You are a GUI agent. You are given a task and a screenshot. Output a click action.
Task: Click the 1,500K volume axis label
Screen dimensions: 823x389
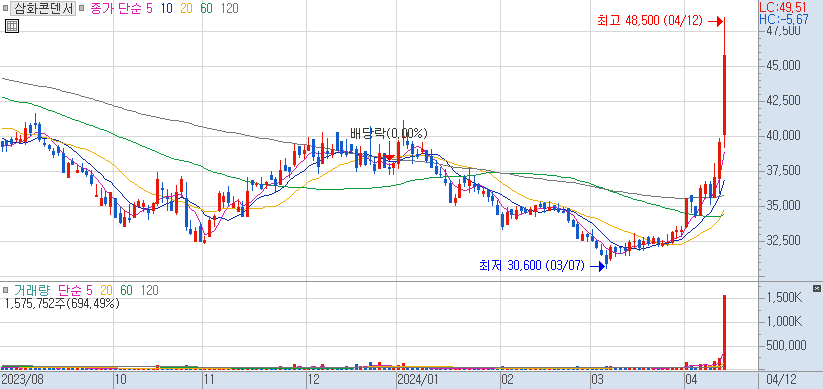tap(783, 298)
